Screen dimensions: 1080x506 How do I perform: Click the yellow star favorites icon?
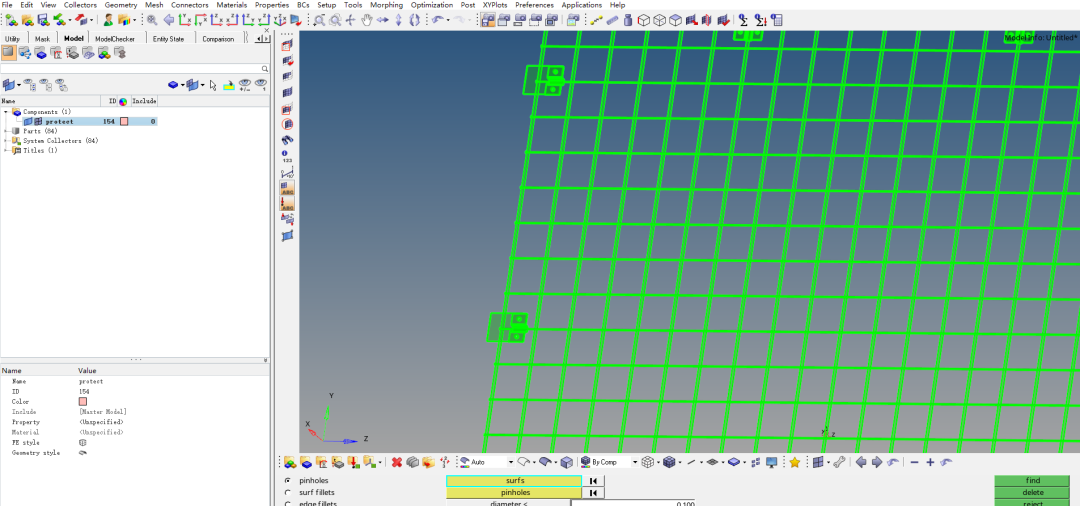tap(794, 462)
